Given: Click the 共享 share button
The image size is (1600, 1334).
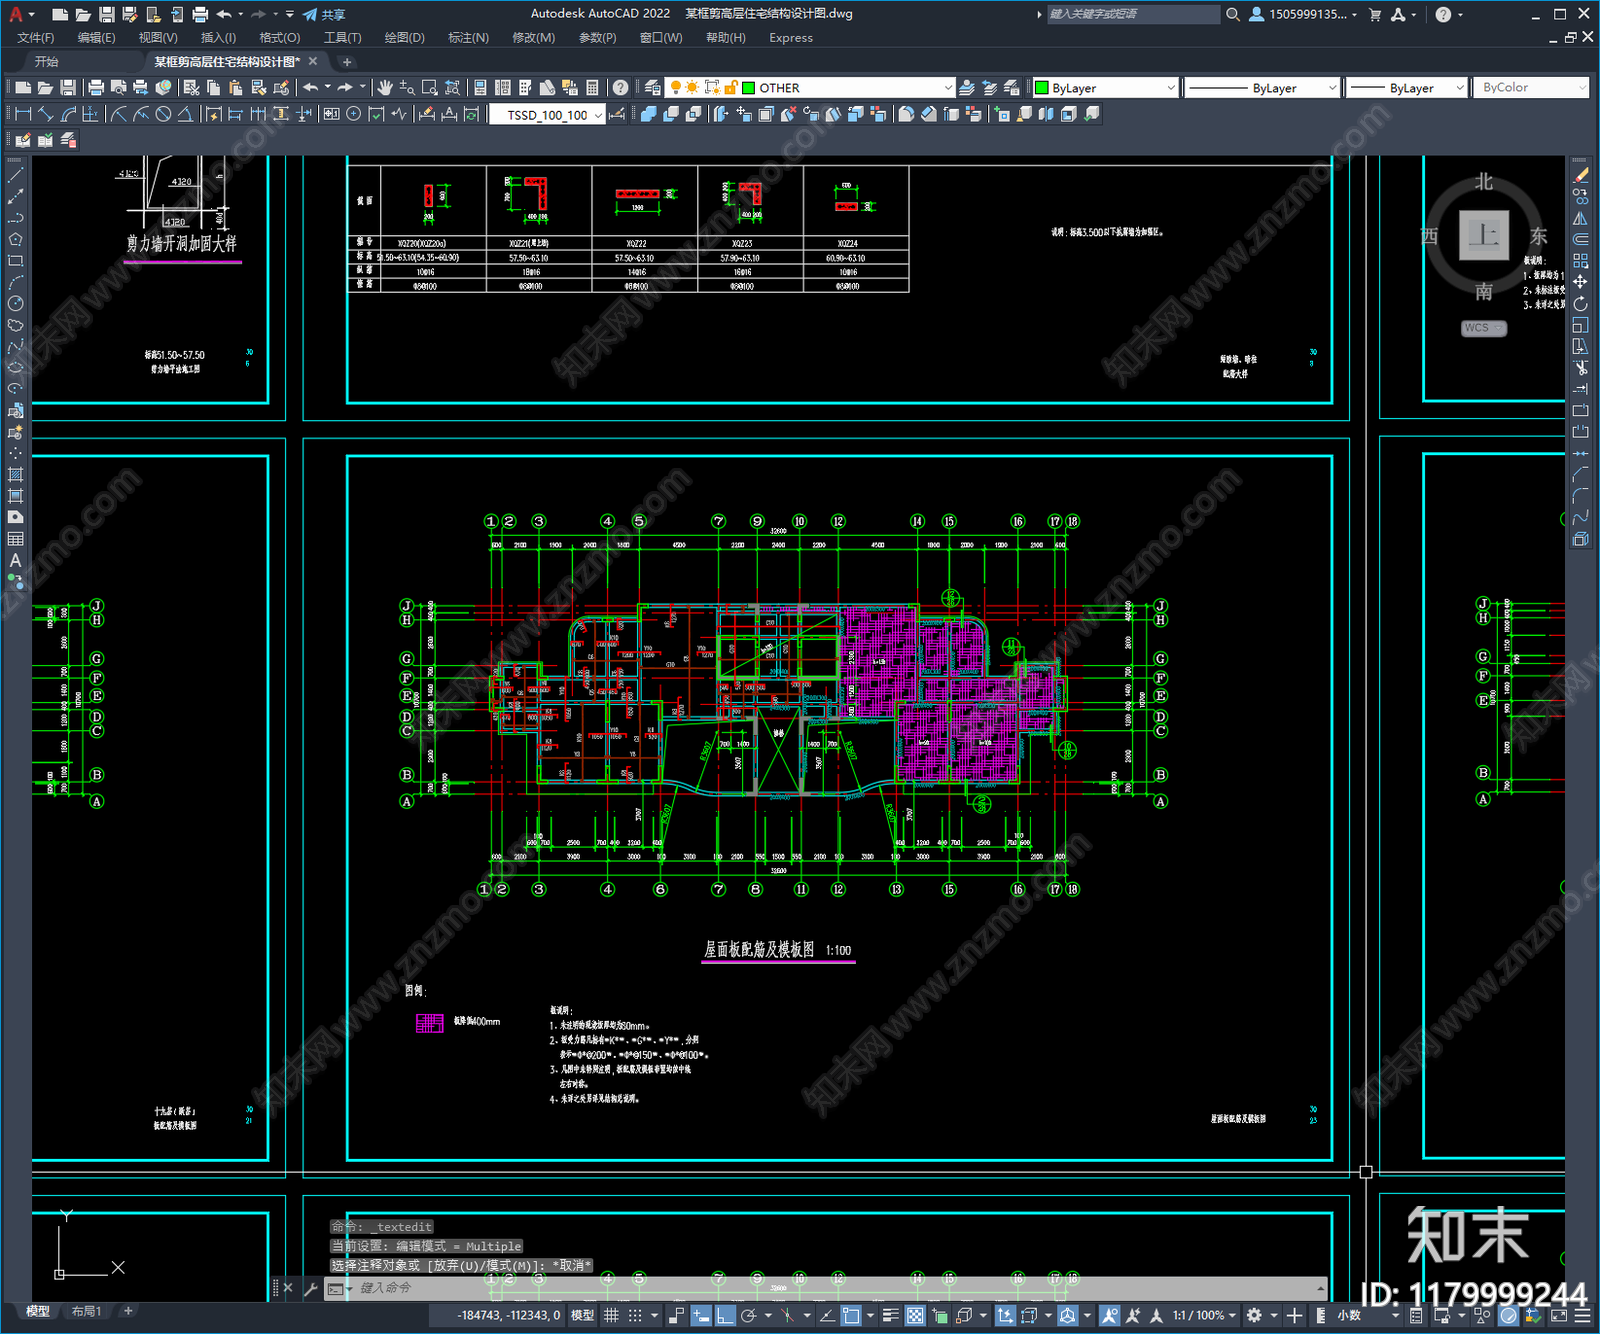Looking at the screenshot, I should (x=324, y=14).
